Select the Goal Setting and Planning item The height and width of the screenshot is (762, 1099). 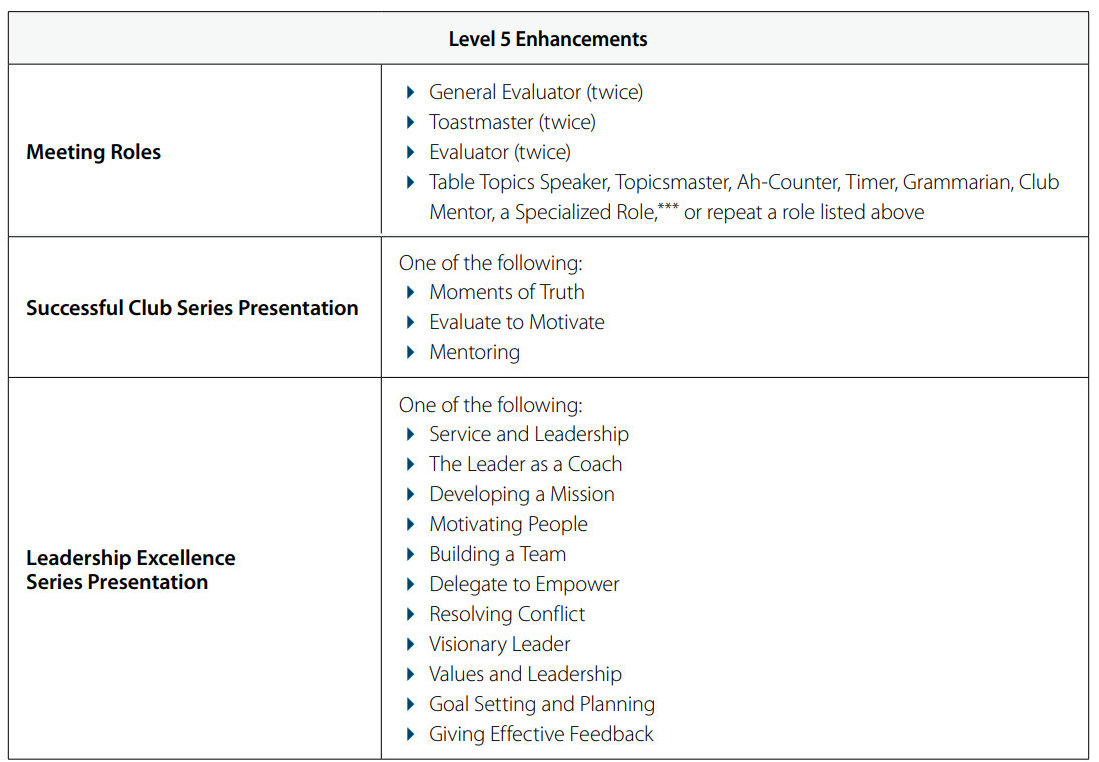542,704
